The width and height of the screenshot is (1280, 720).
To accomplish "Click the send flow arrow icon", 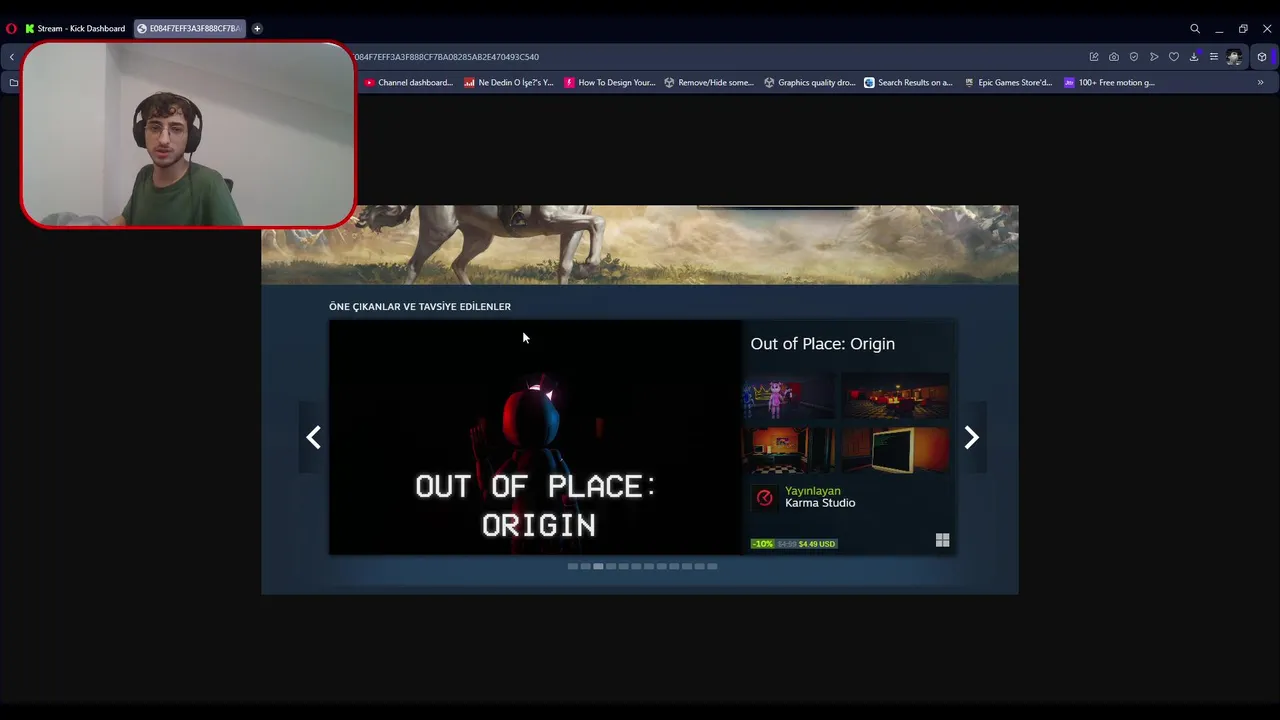I will point(1154,57).
